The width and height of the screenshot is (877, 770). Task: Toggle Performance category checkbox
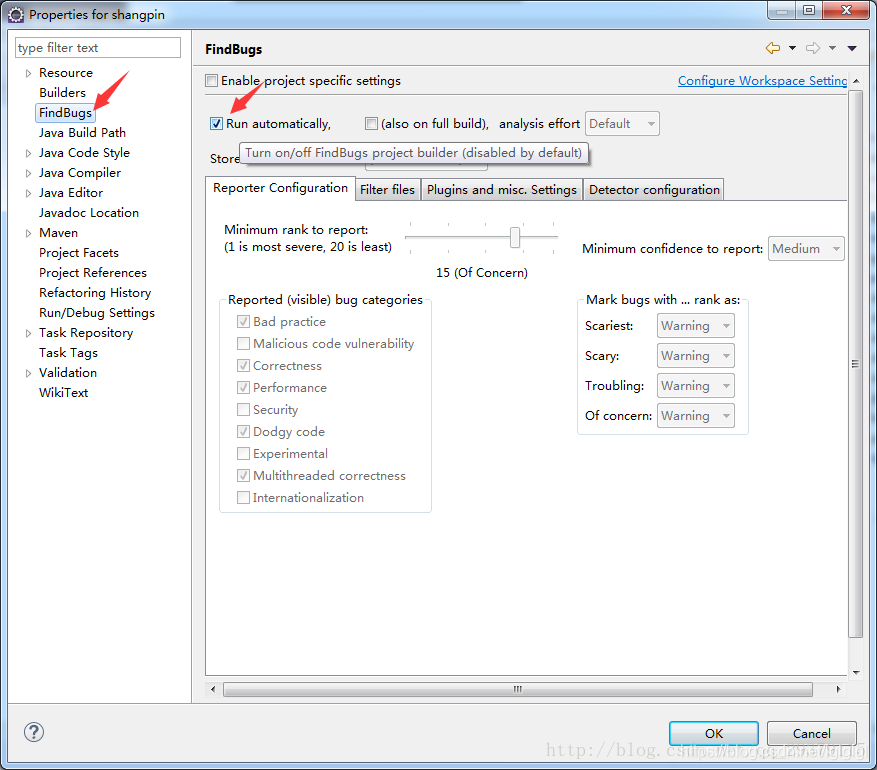pyautogui.click(x=243, y=388)
